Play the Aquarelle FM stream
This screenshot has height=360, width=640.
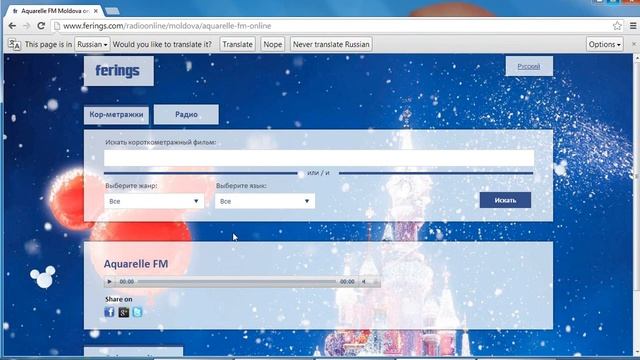109,282
